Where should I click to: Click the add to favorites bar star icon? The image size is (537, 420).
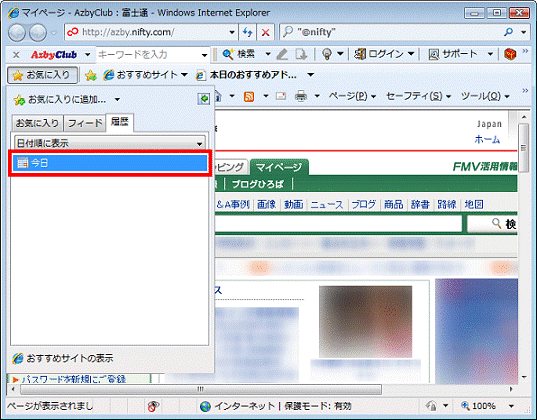point(90,75)
